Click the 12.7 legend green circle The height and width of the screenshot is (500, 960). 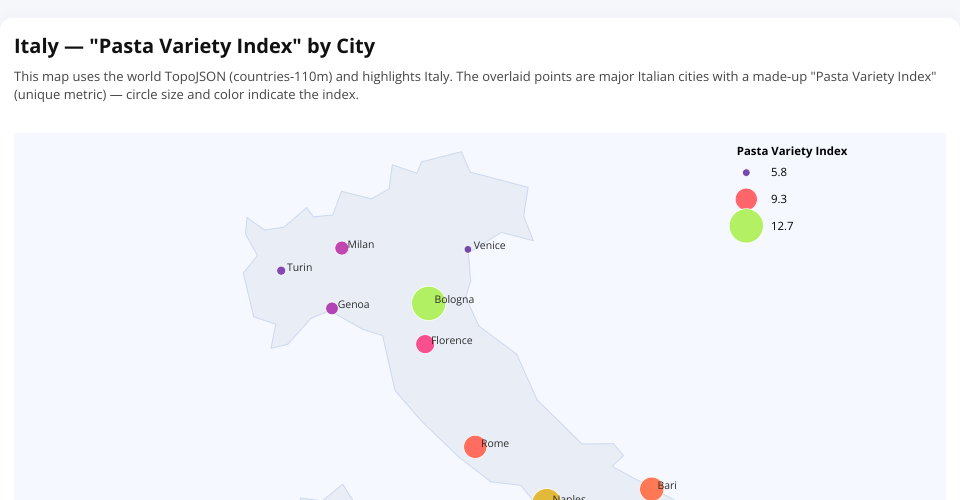click(x=746, y=226)
